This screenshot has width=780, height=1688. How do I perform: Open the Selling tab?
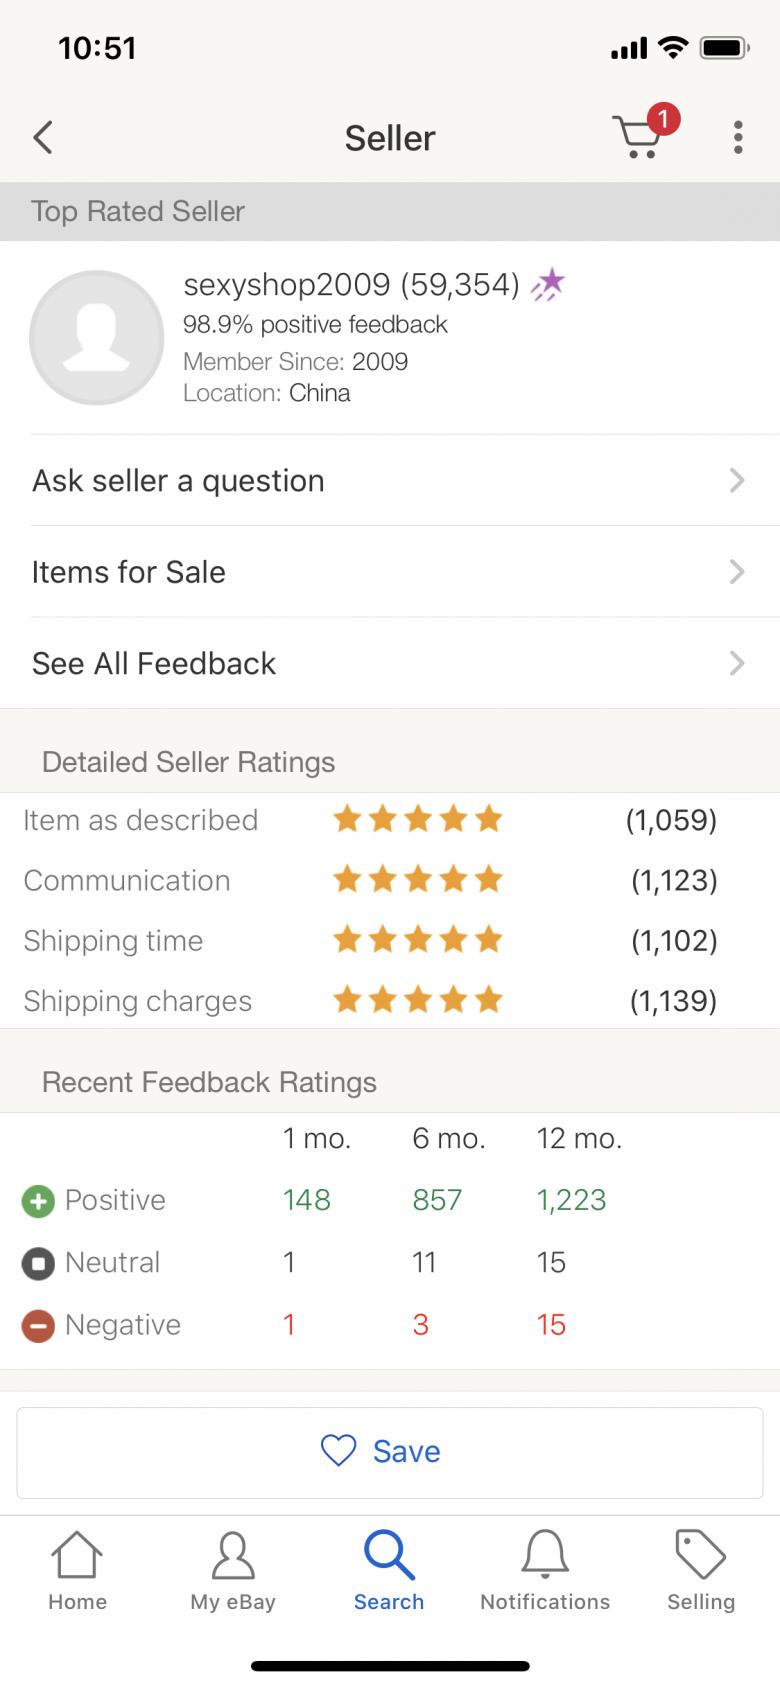pyautogui.click(x=701, y=1572)
